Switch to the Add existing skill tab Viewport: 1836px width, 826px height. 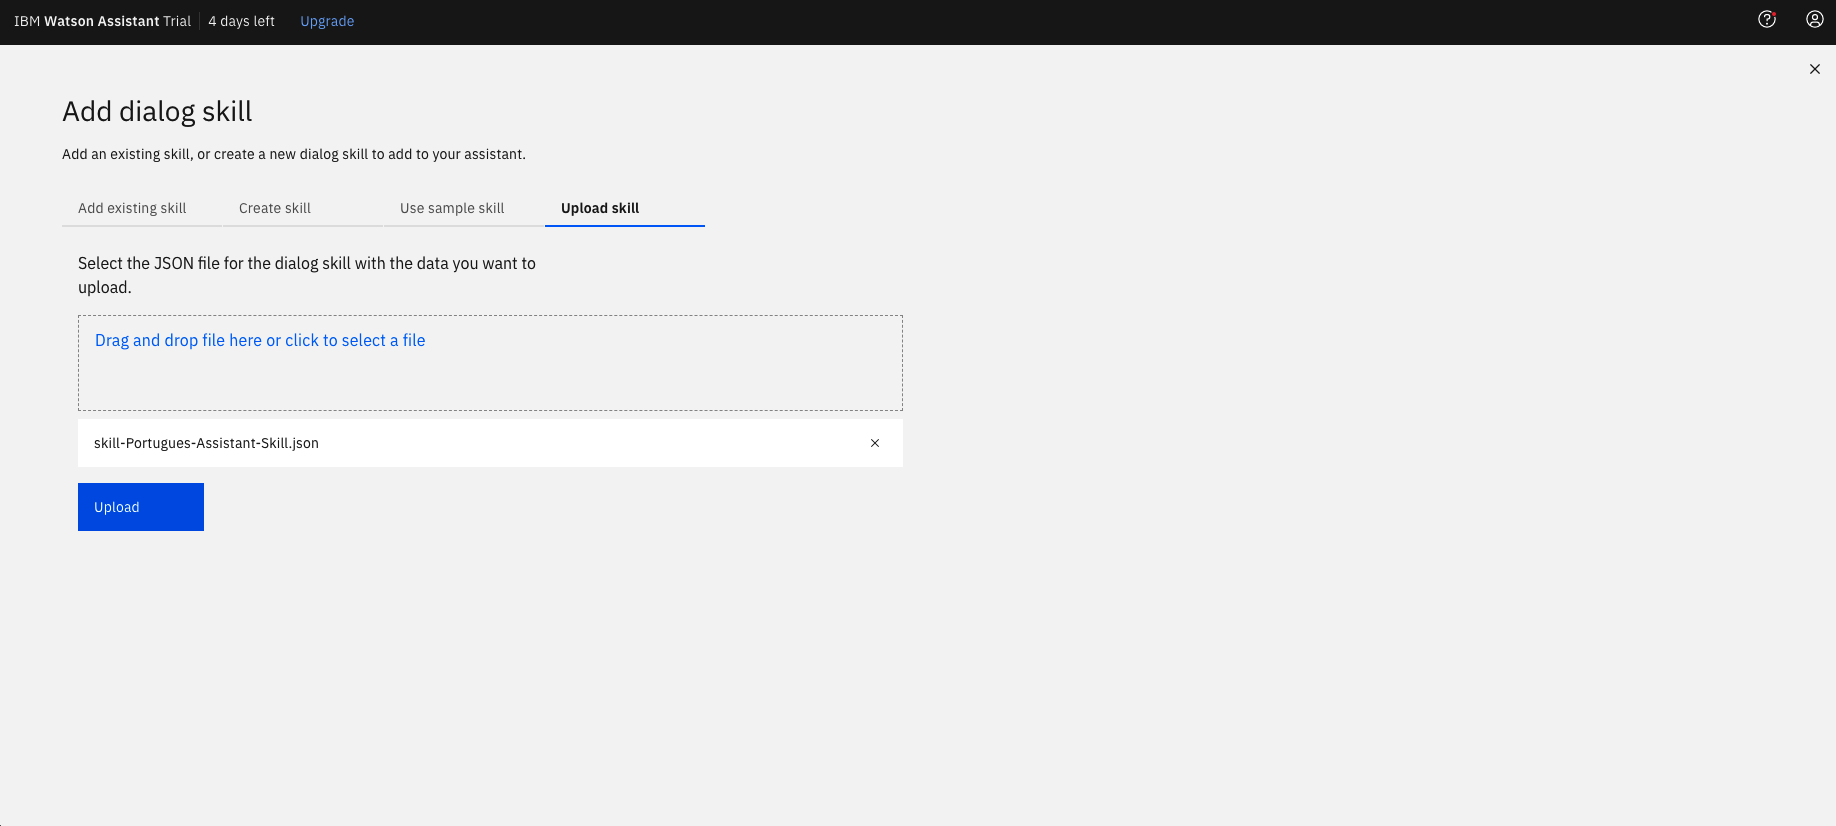pyautogui.click(x=142, y=208)
